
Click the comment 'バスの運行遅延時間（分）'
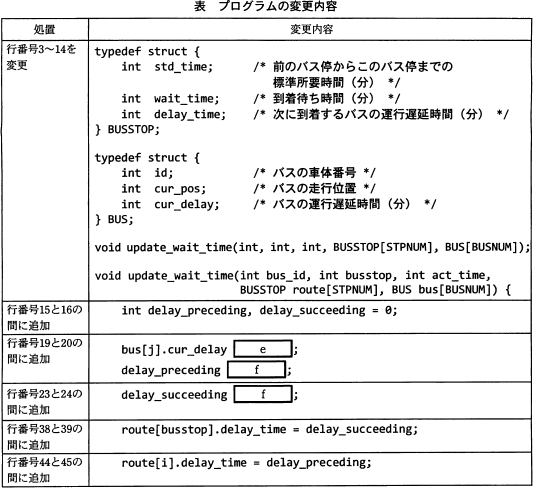[342, 204]
